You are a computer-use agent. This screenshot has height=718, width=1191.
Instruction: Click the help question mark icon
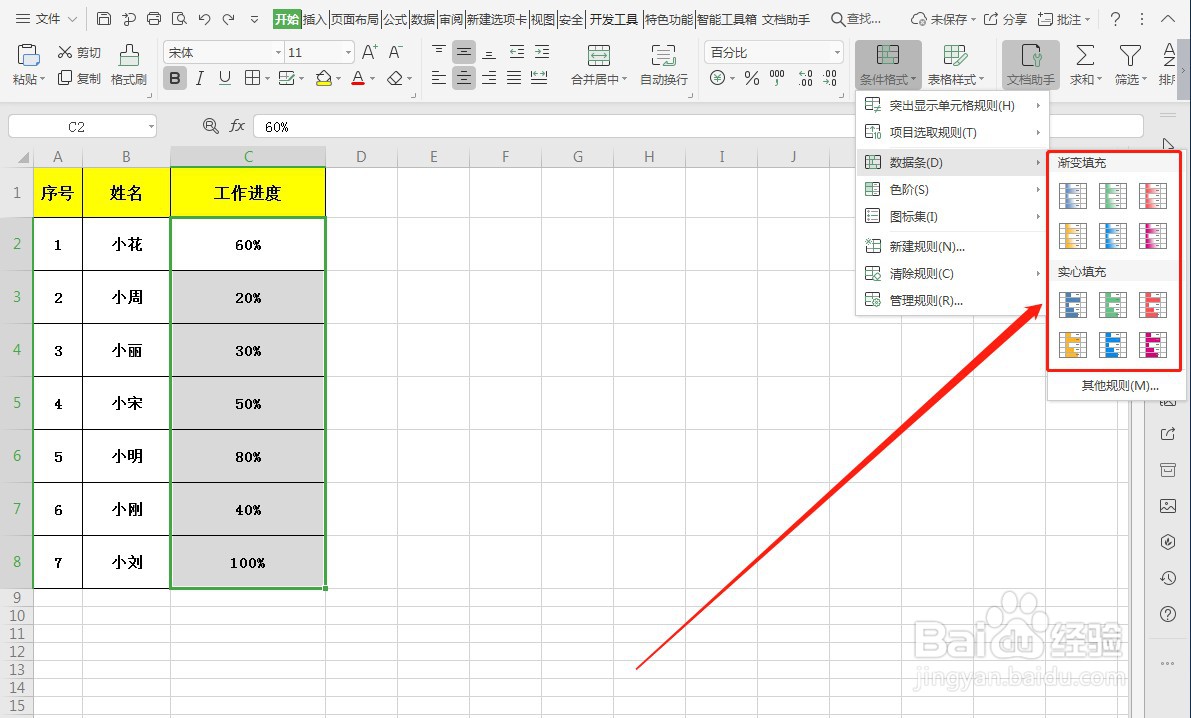[x=1115, y=19]
